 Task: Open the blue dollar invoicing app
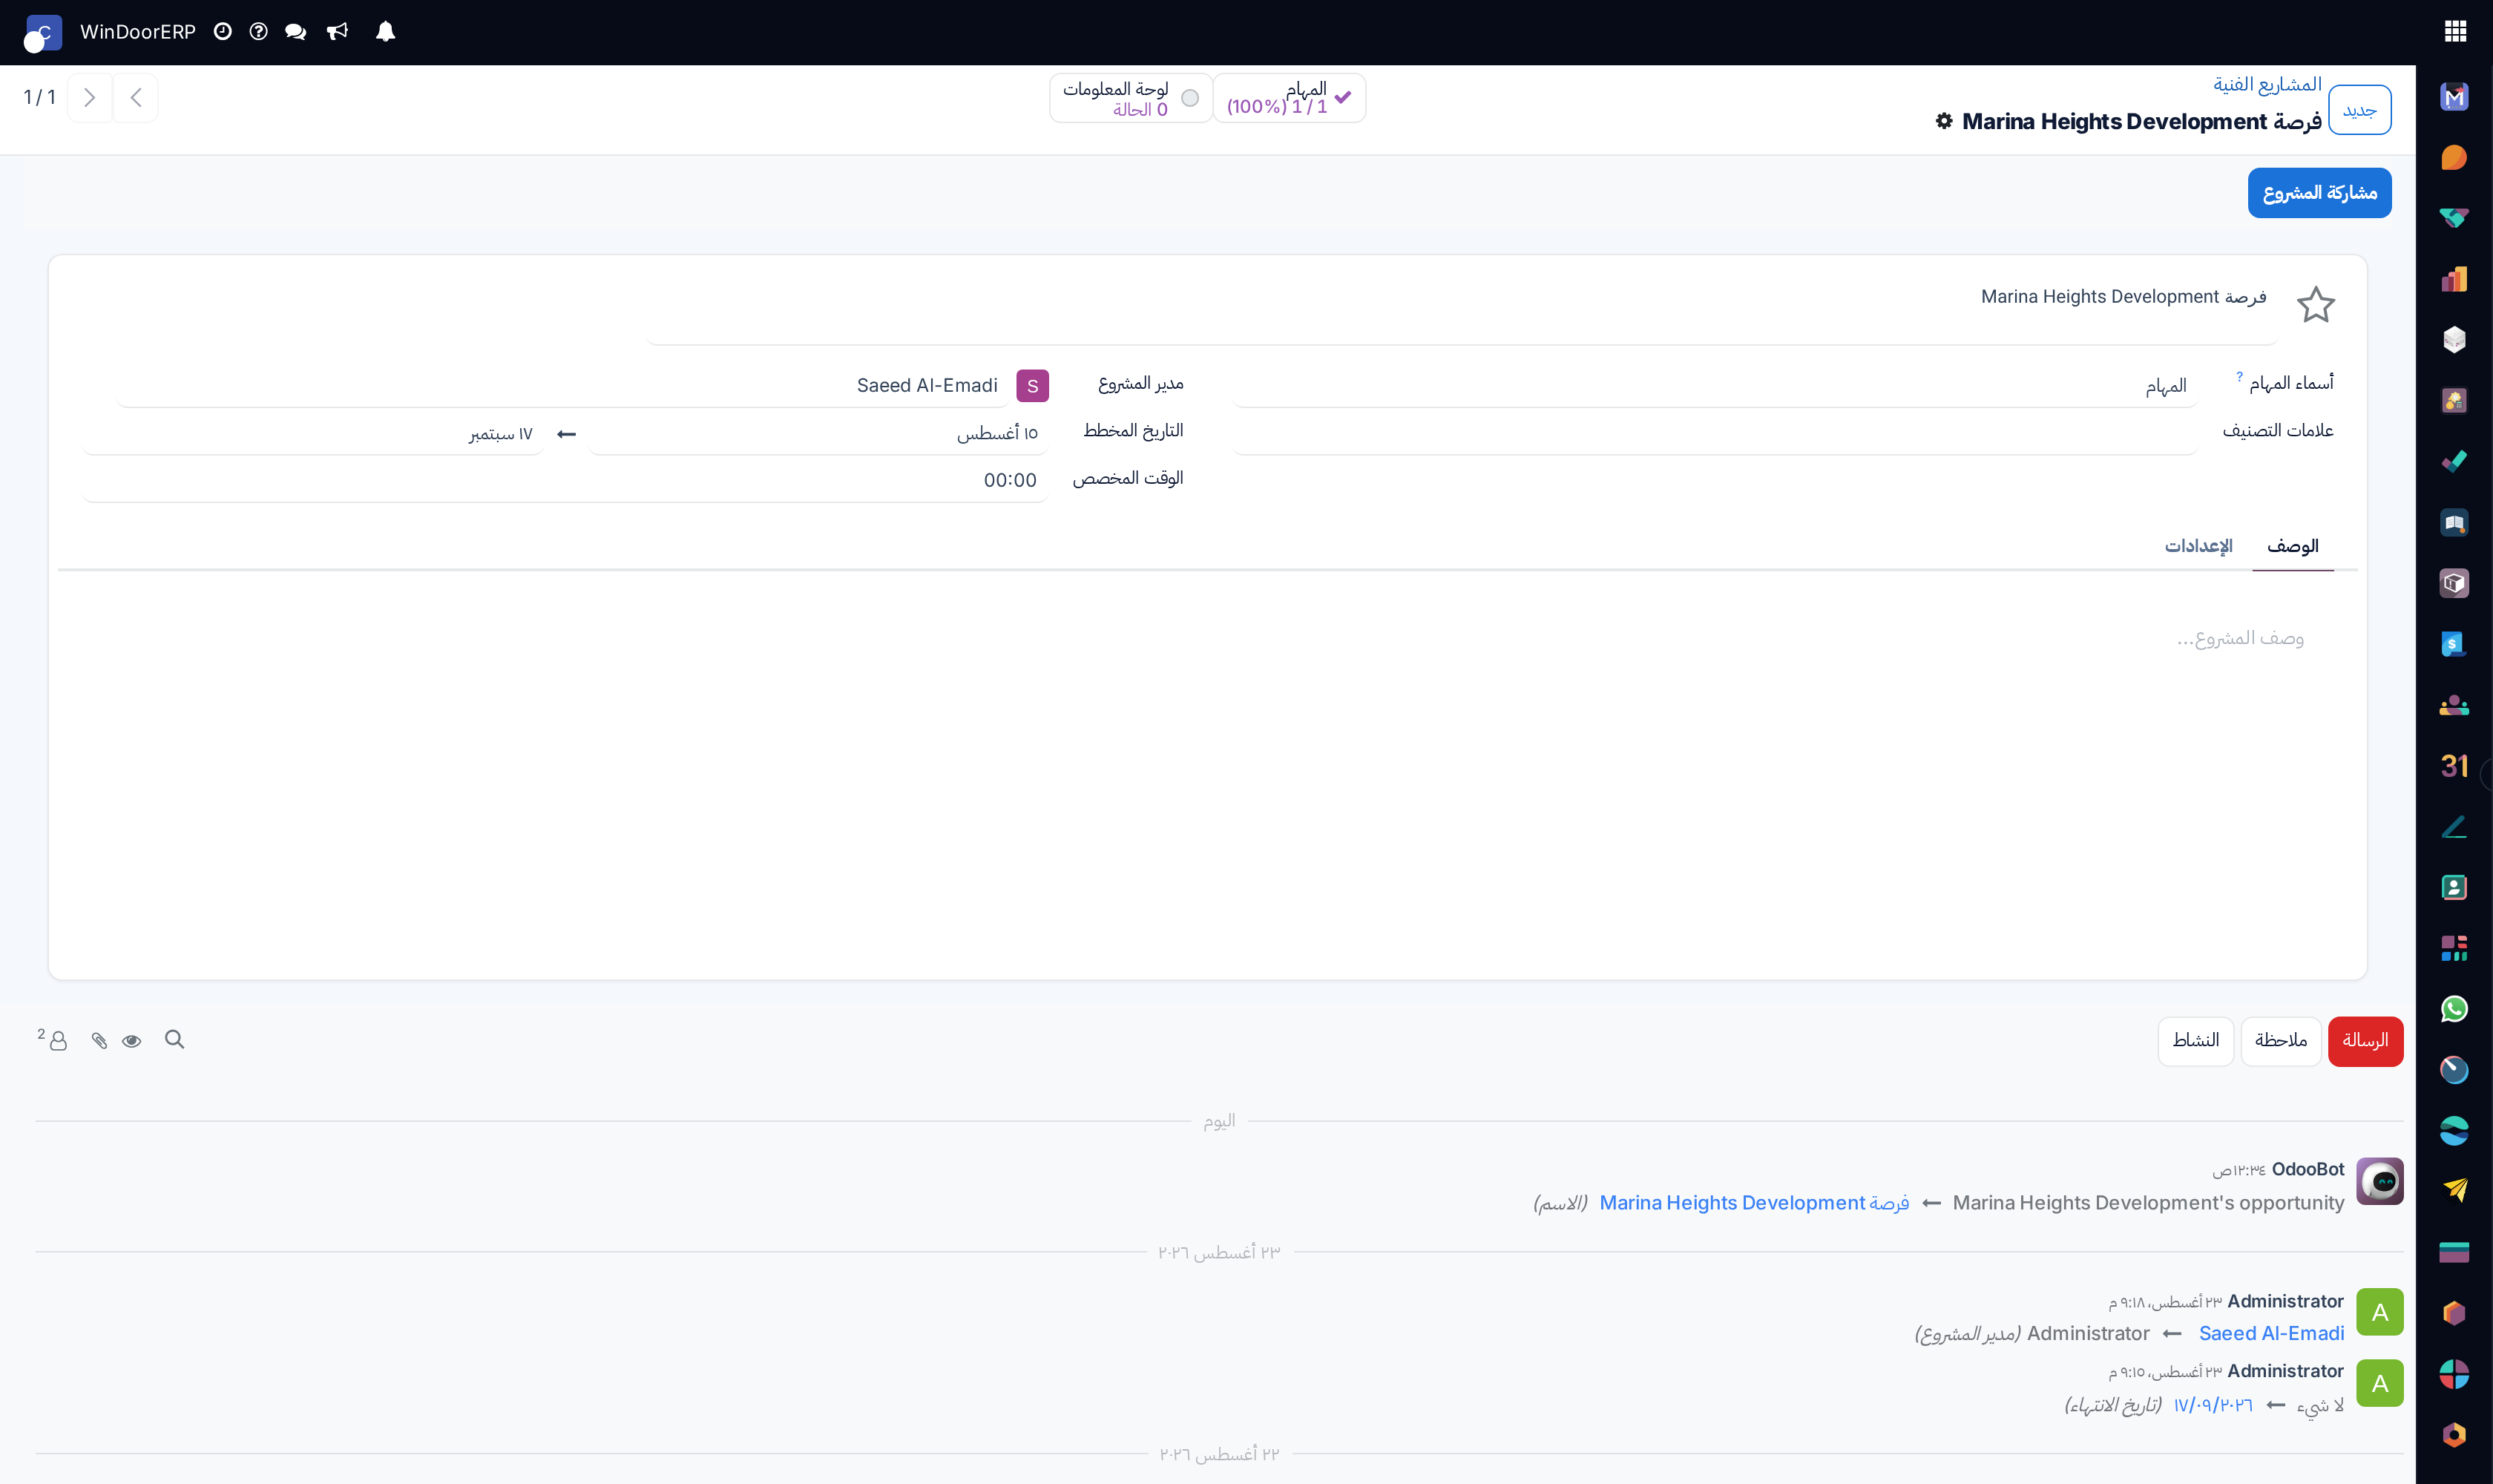pyautogui.click(x=2454, y=644)
